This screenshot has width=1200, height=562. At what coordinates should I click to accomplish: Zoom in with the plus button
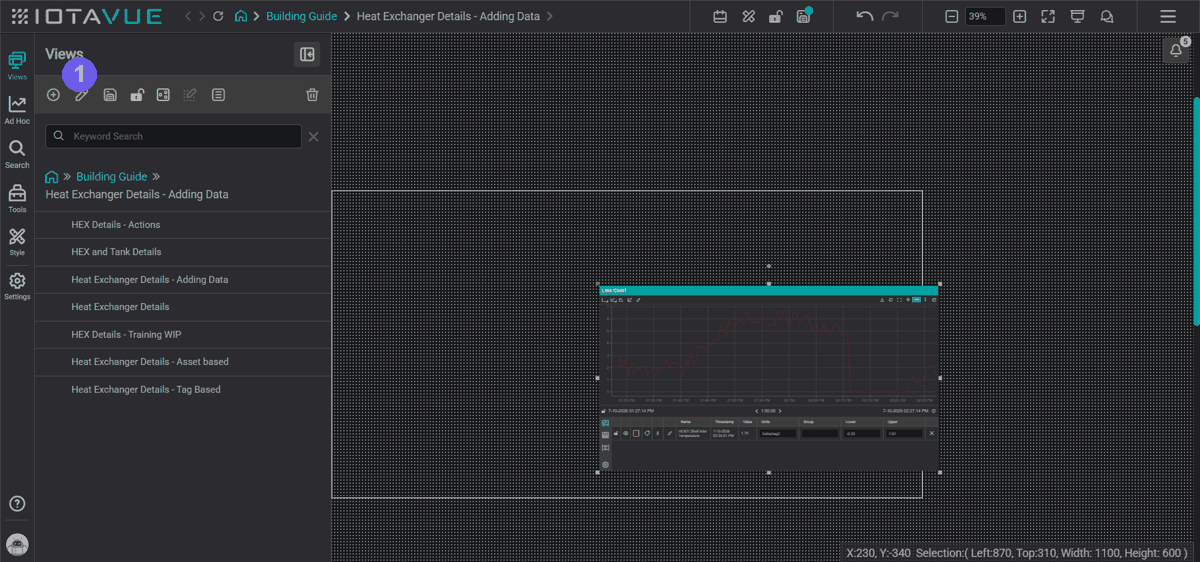pos(1019,17)
